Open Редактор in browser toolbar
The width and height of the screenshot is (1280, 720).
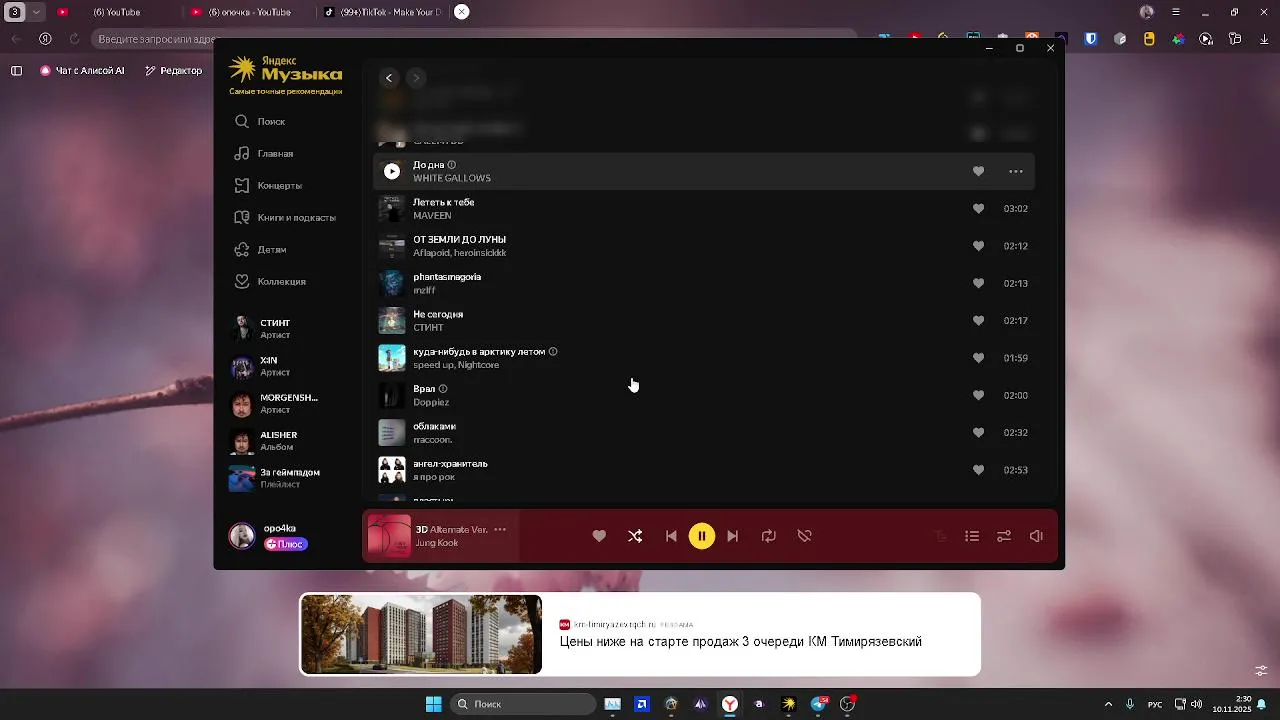pyautogui.click(x=173, y=70)
